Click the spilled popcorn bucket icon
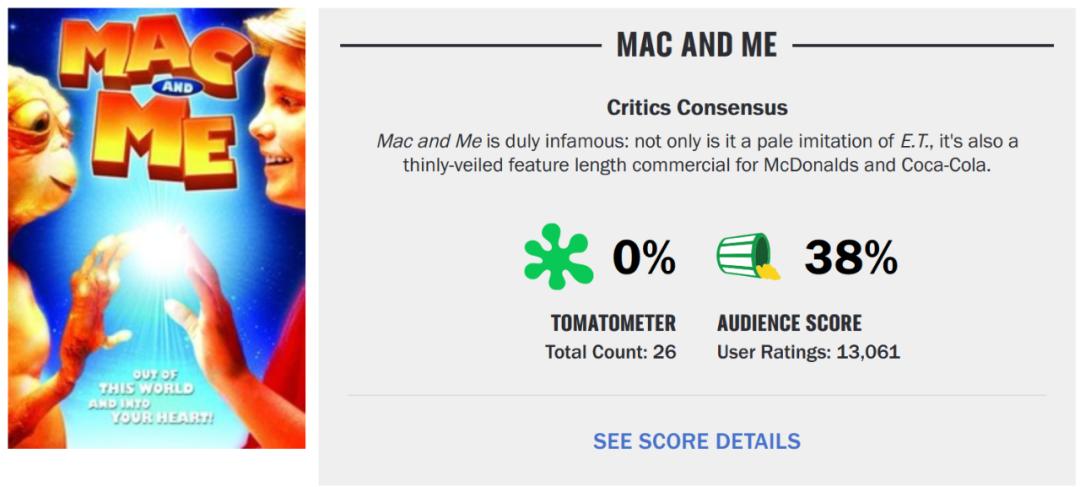This screenshot has width=1080, height=487. tap(747, 257)
